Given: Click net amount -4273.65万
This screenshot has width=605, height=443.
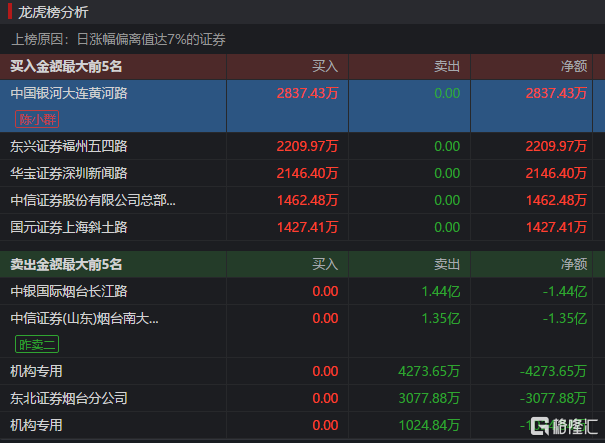Looking at the screenshot, I should coord(553,371).
